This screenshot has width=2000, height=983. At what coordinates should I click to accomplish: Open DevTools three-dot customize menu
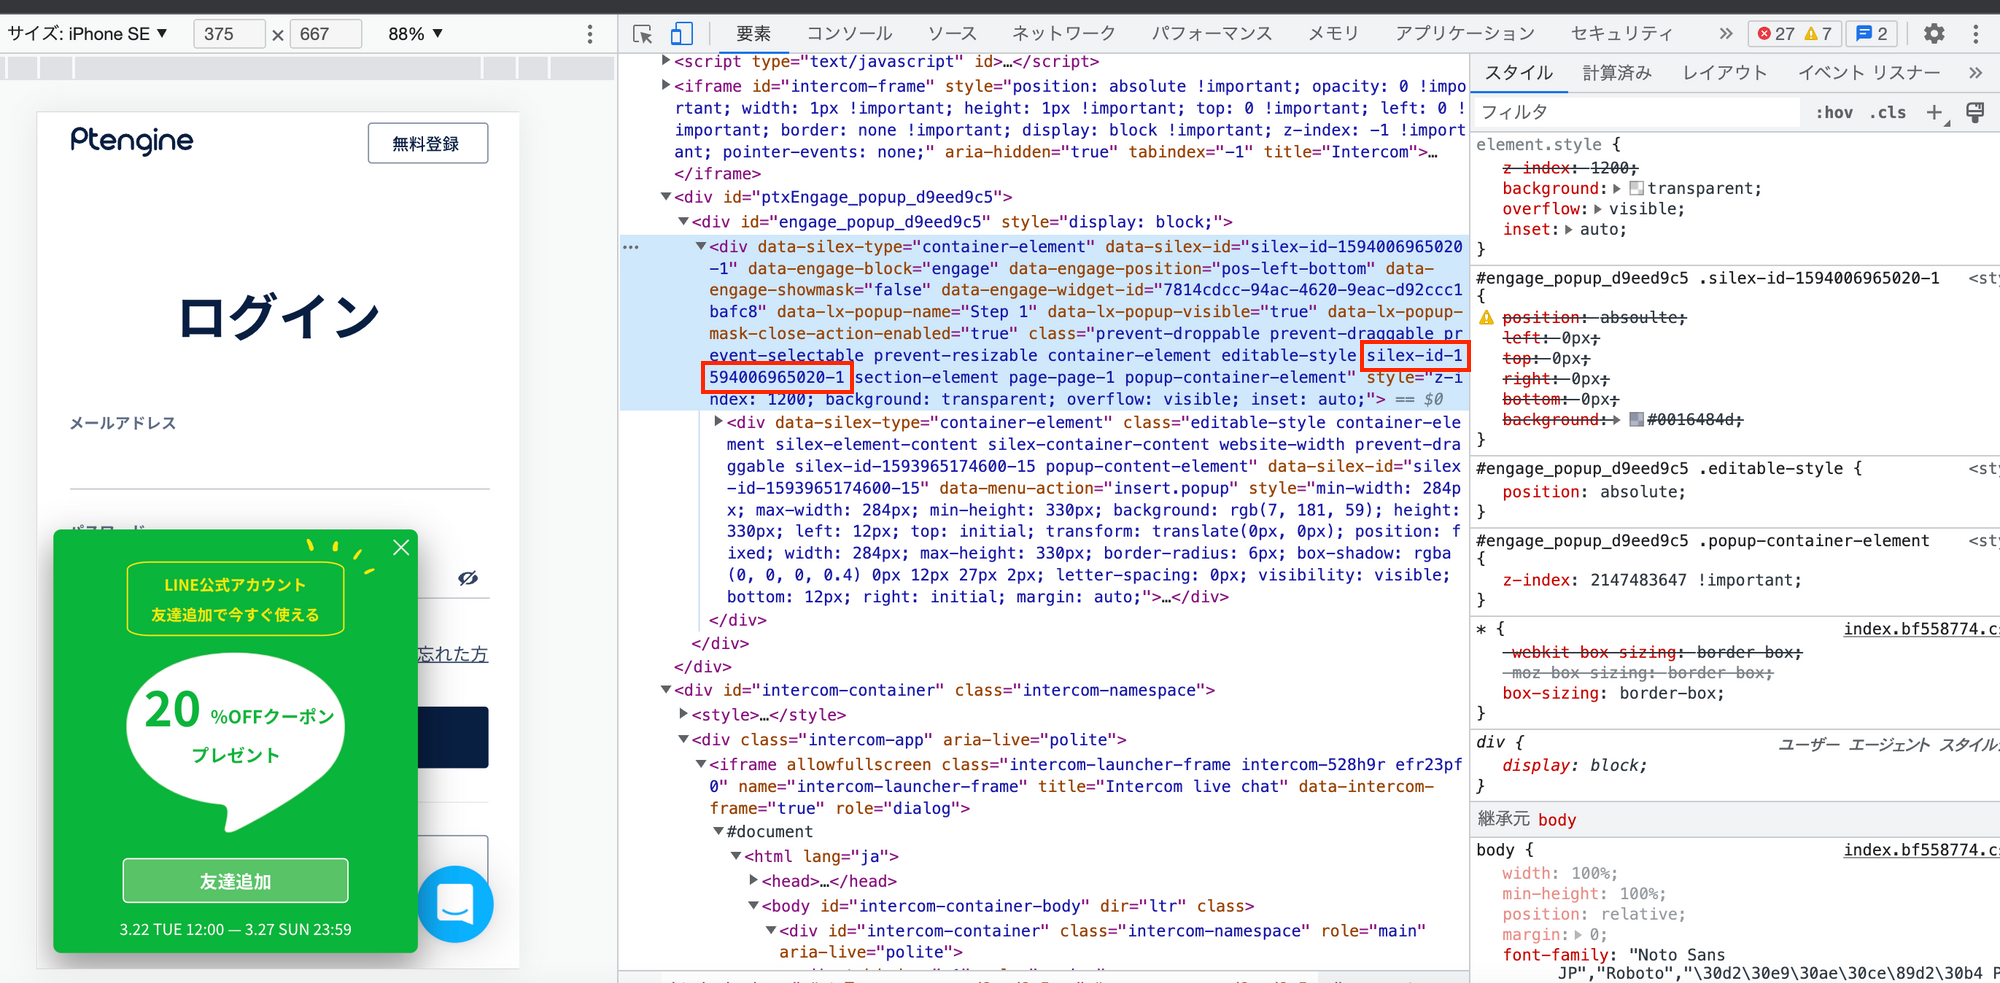coord(1975,34)
